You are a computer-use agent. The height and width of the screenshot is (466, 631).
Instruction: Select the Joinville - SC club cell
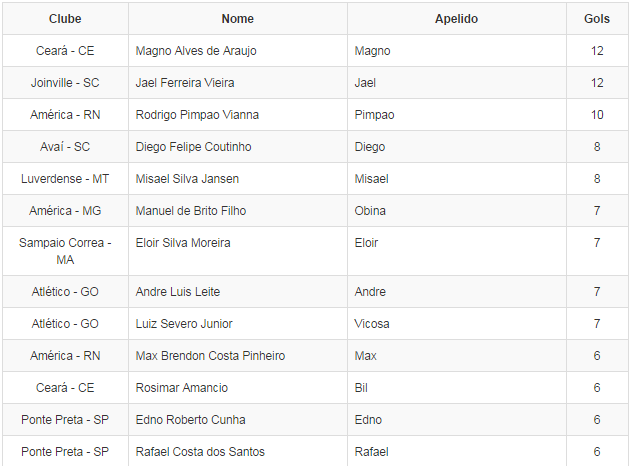pos(65,83)
